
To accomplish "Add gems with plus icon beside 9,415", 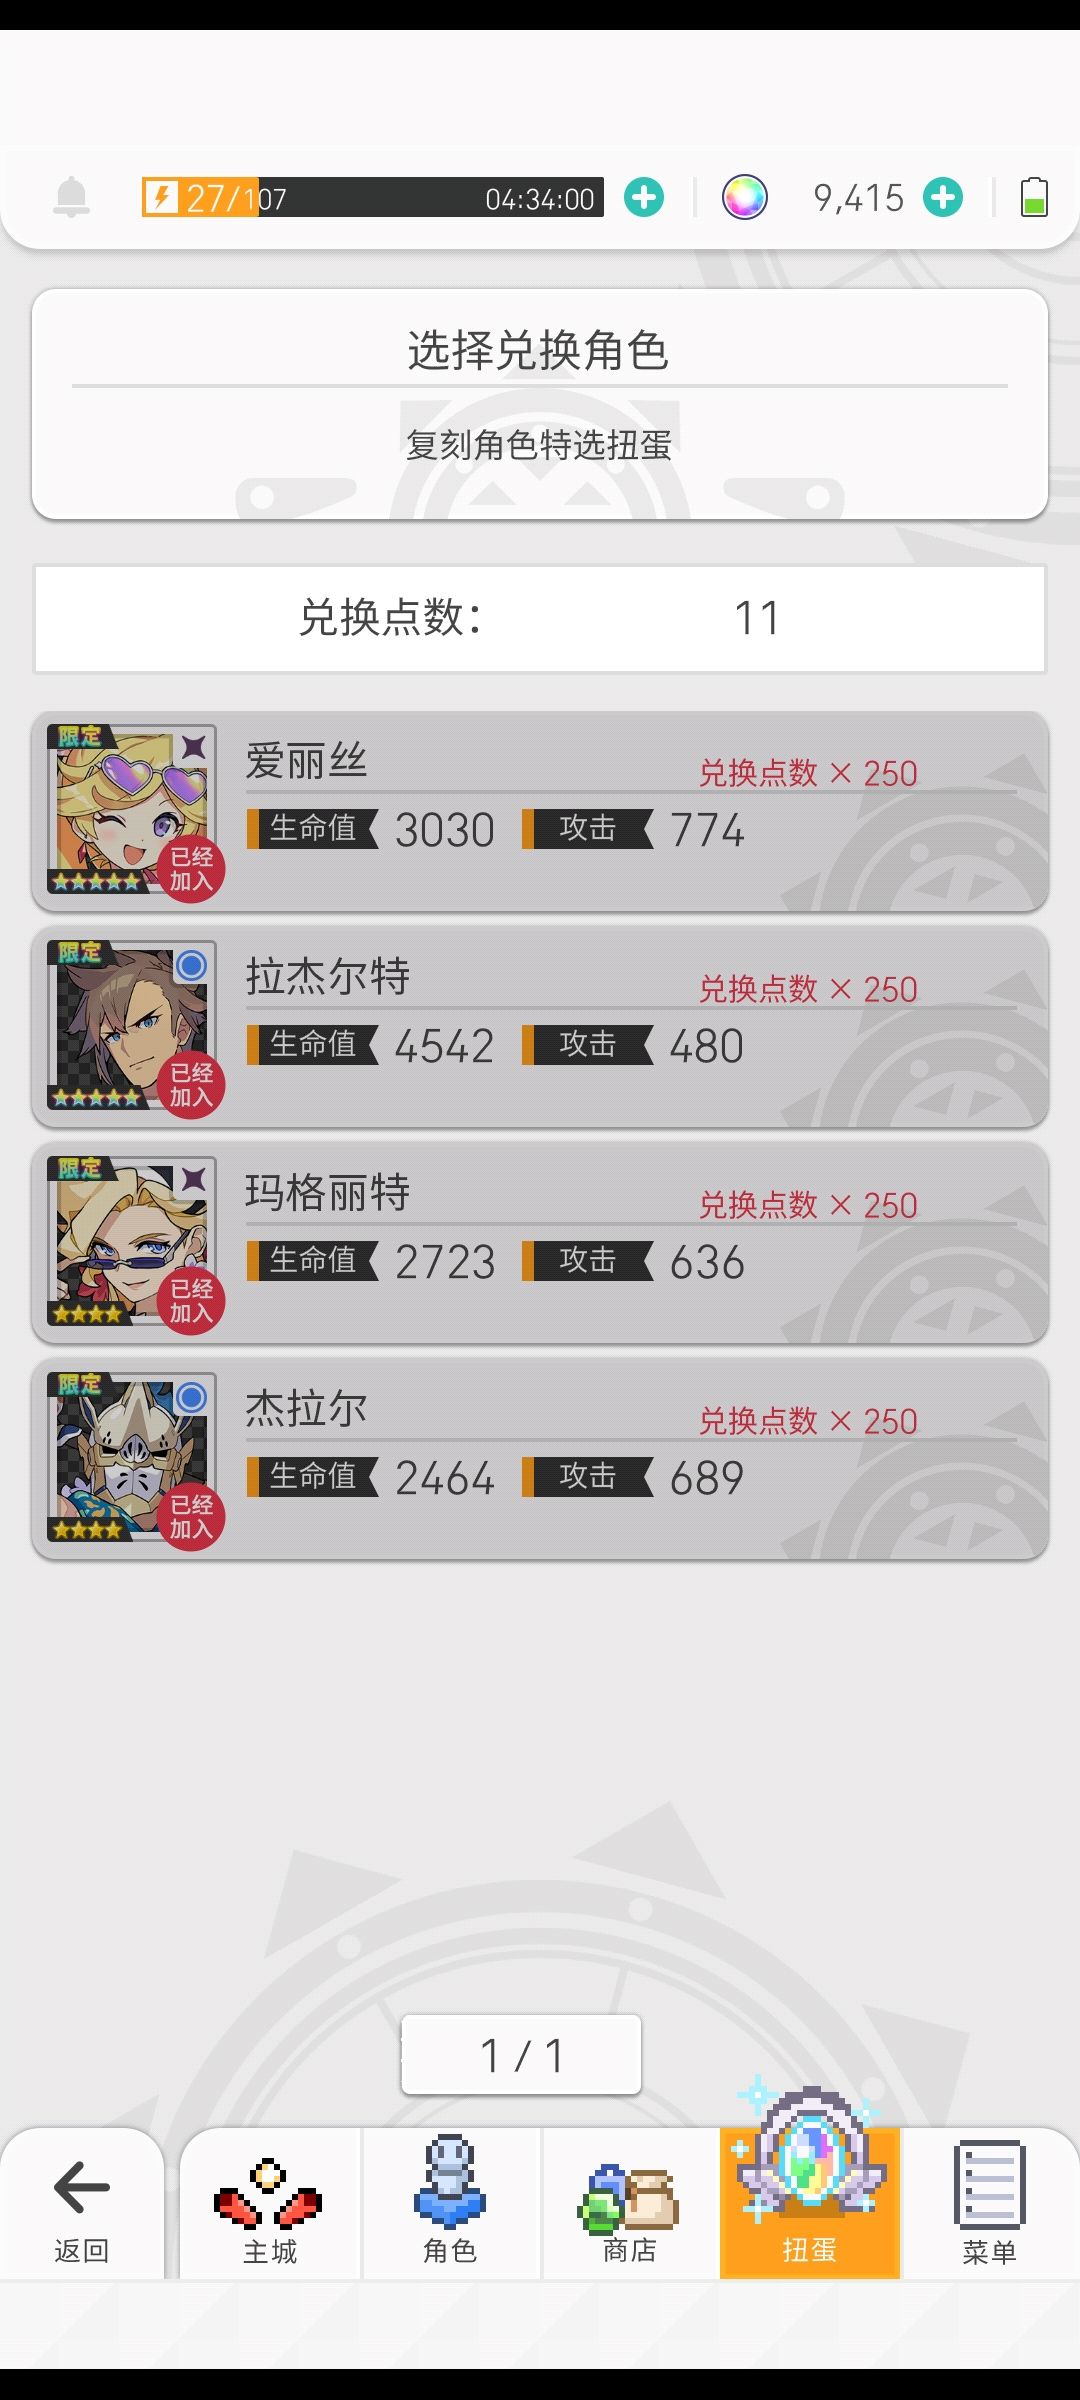I will 943,197.
